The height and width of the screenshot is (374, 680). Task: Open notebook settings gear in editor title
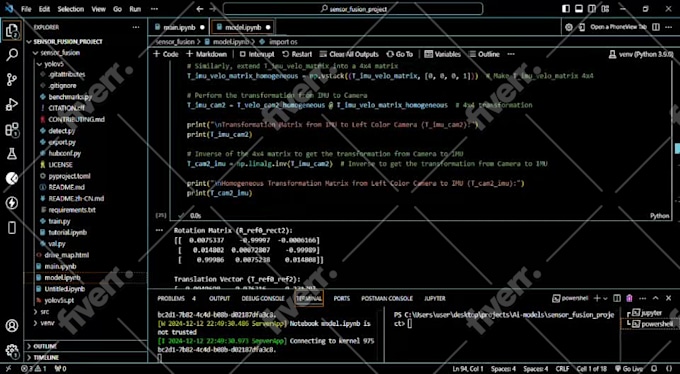point(569,27)
